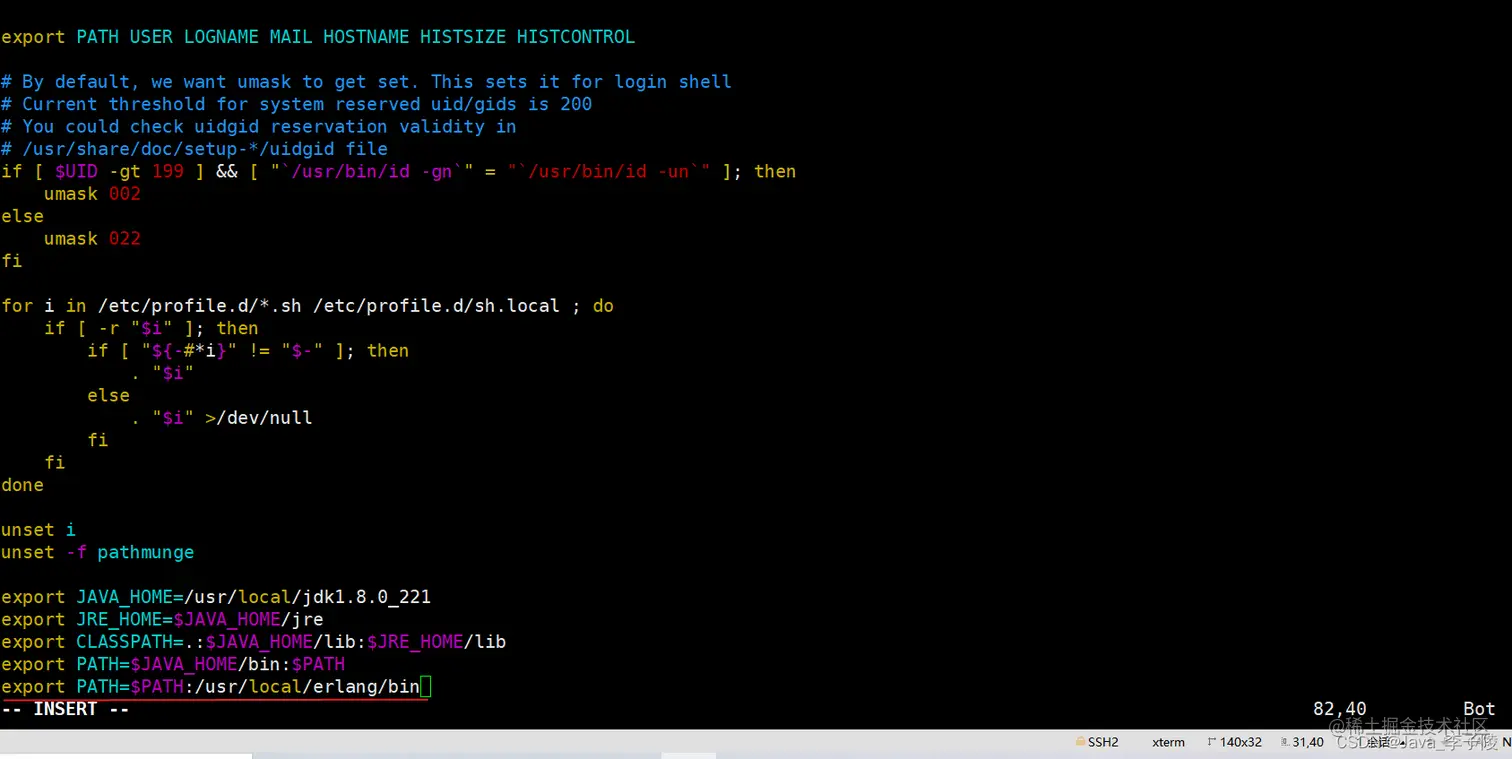Click the 'if [ -r "$i" ]; then' line

[x=151, y=328]
